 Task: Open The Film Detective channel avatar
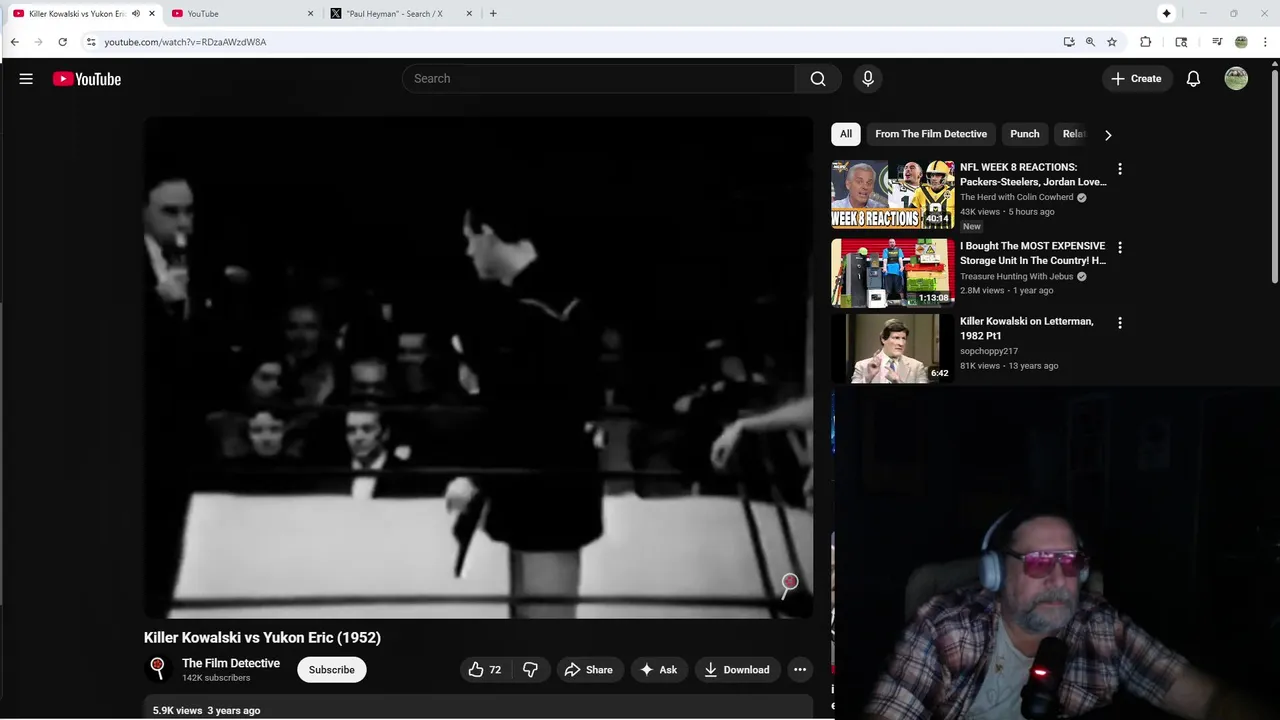pos(157,669)
